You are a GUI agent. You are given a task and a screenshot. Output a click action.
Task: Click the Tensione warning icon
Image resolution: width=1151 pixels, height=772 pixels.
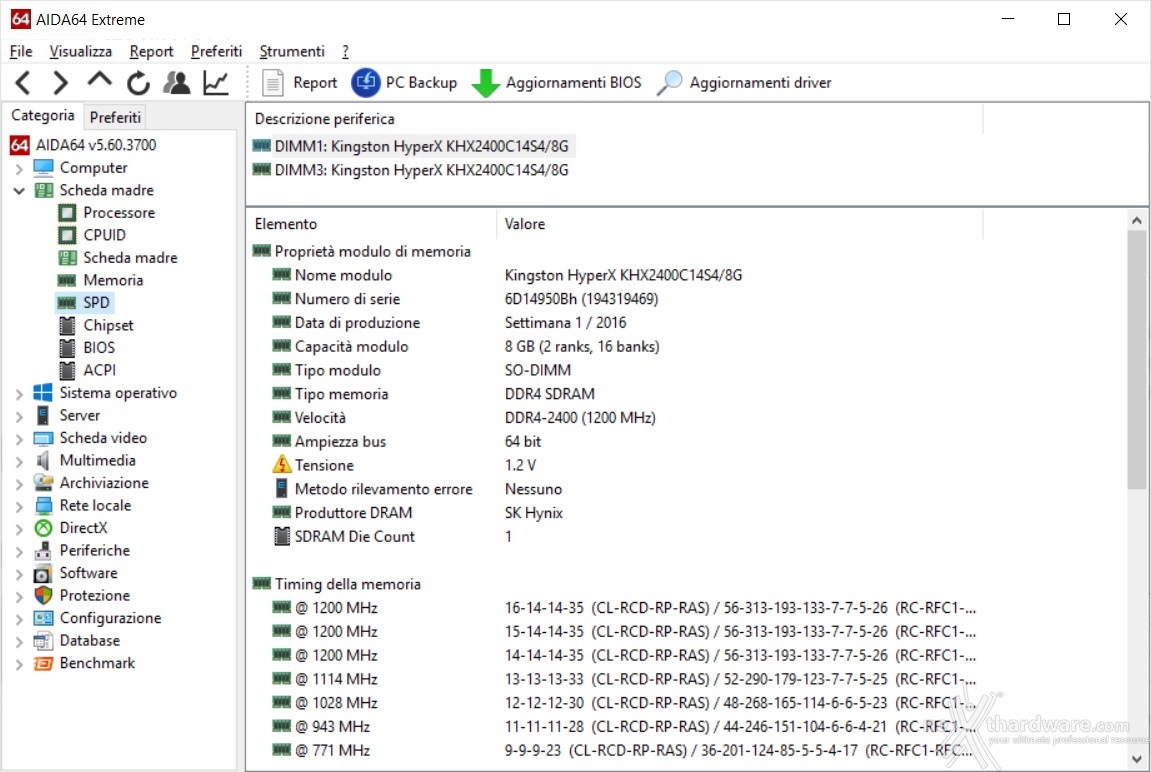[x=282, y=465]
